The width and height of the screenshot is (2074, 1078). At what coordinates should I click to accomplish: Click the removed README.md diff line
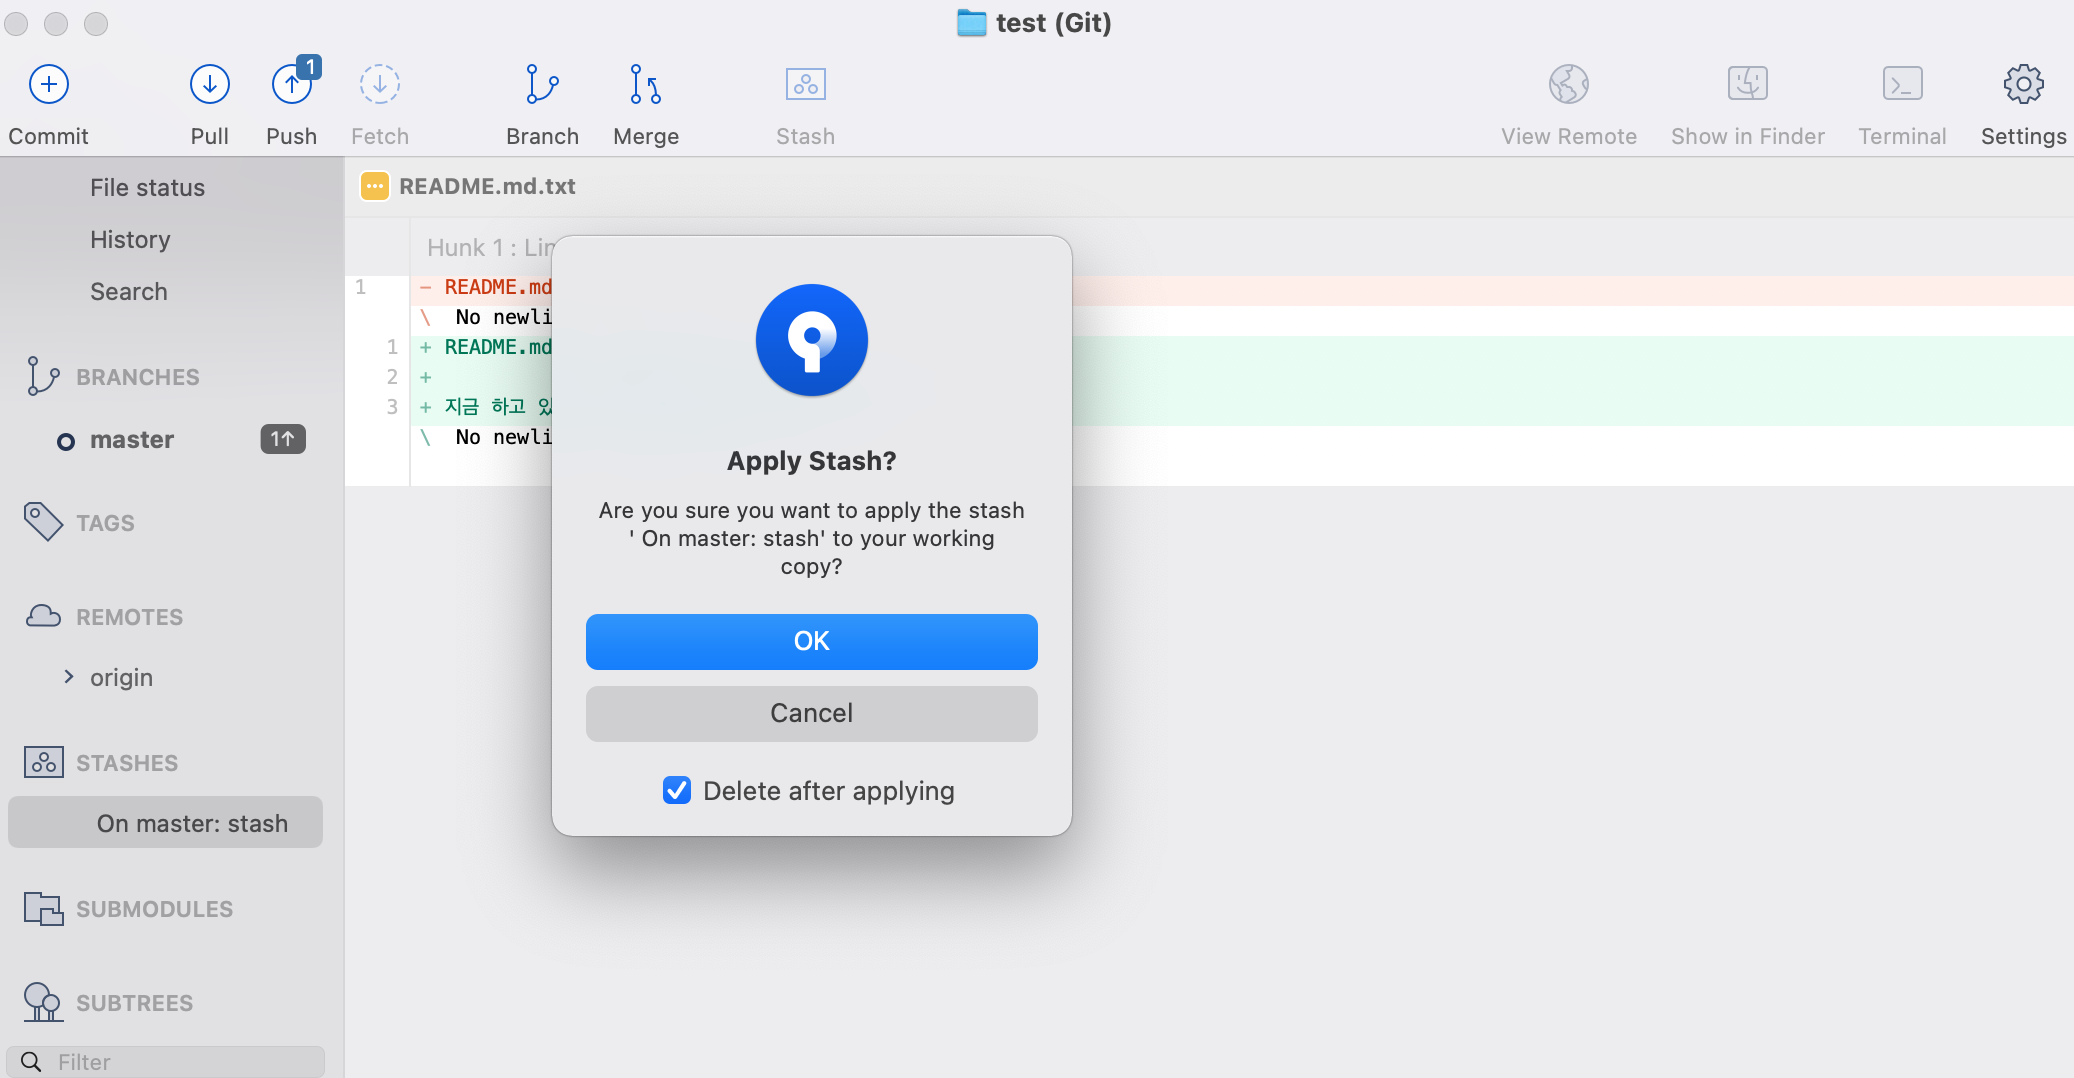(498, 287)
